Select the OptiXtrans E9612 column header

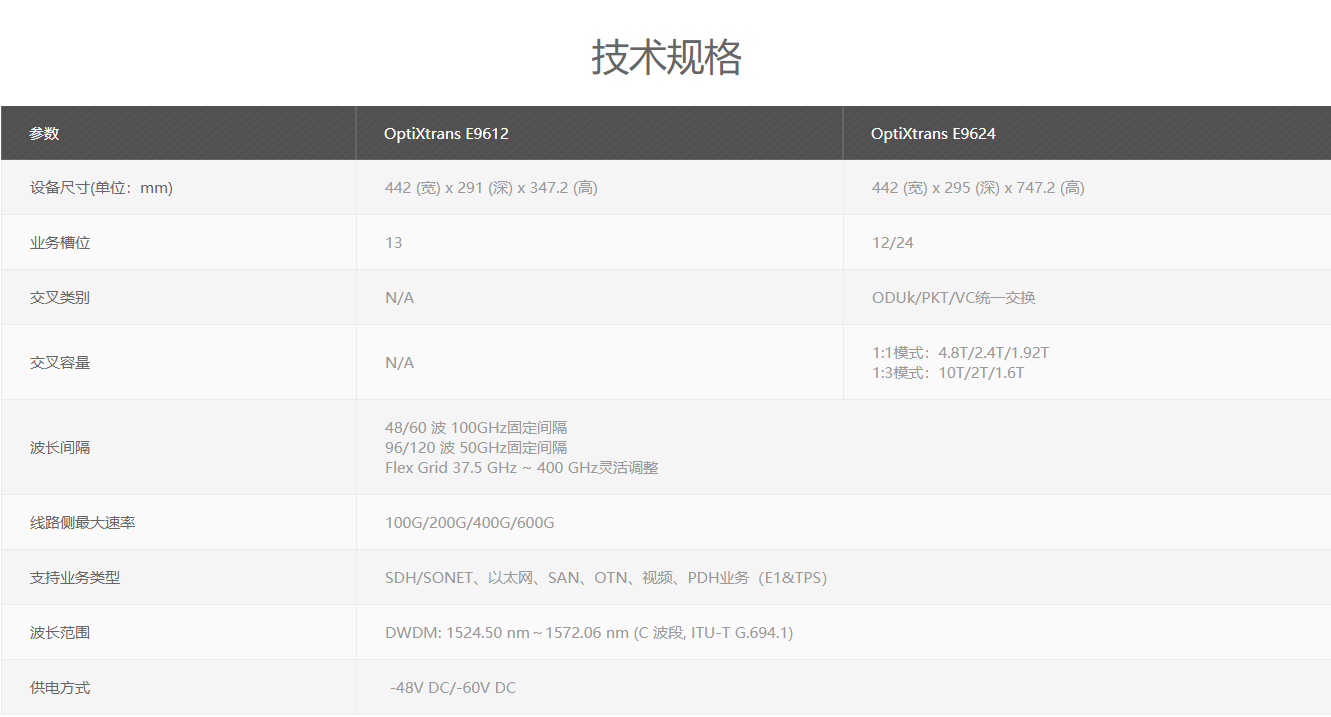[x=446, y=133]
